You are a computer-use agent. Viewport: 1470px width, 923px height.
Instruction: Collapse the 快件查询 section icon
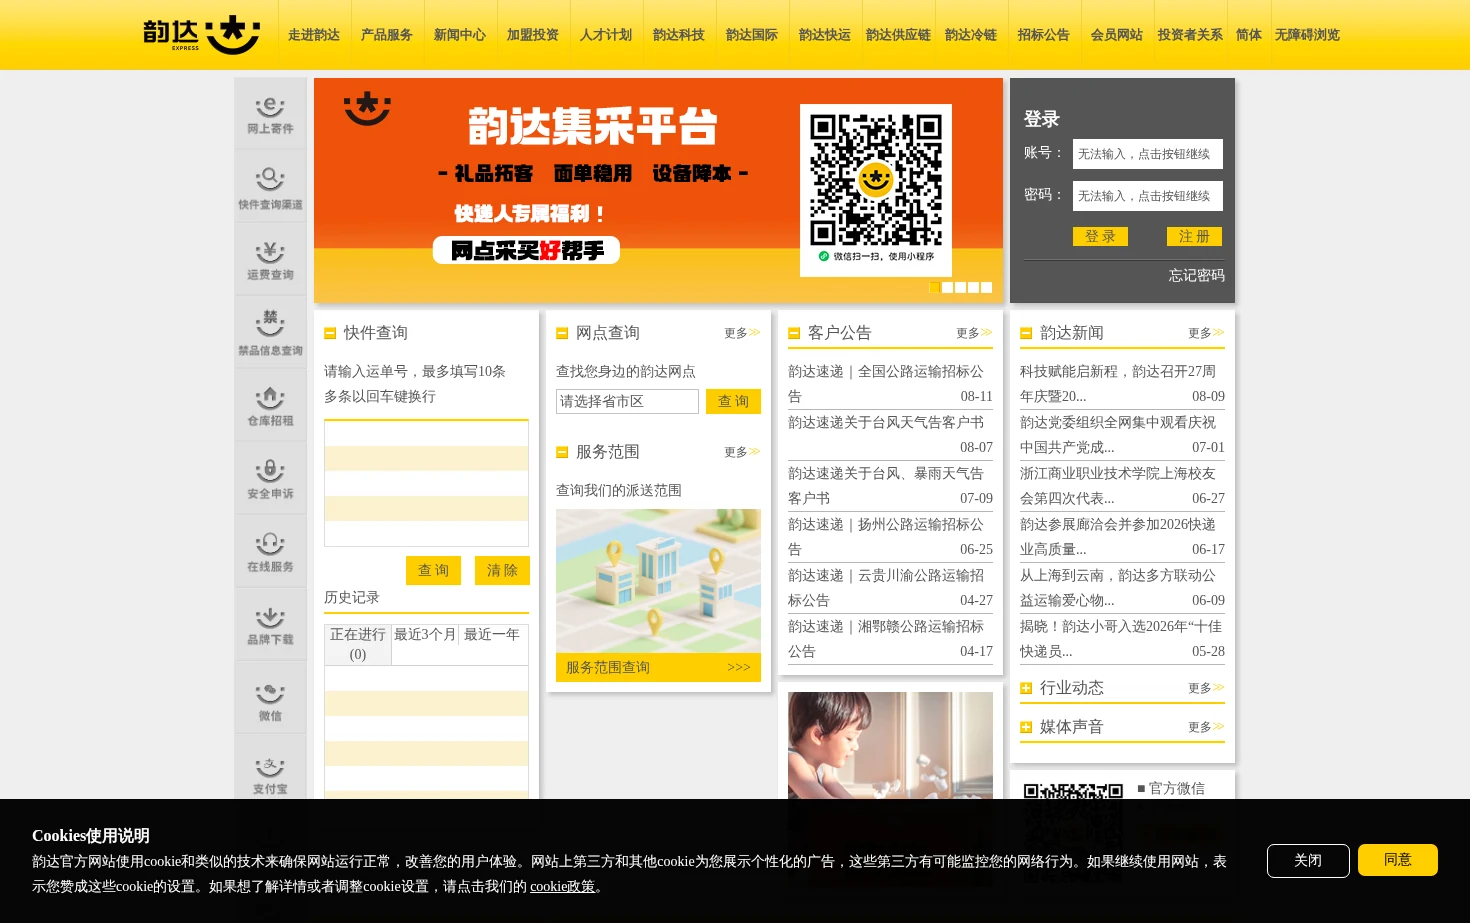330,333
